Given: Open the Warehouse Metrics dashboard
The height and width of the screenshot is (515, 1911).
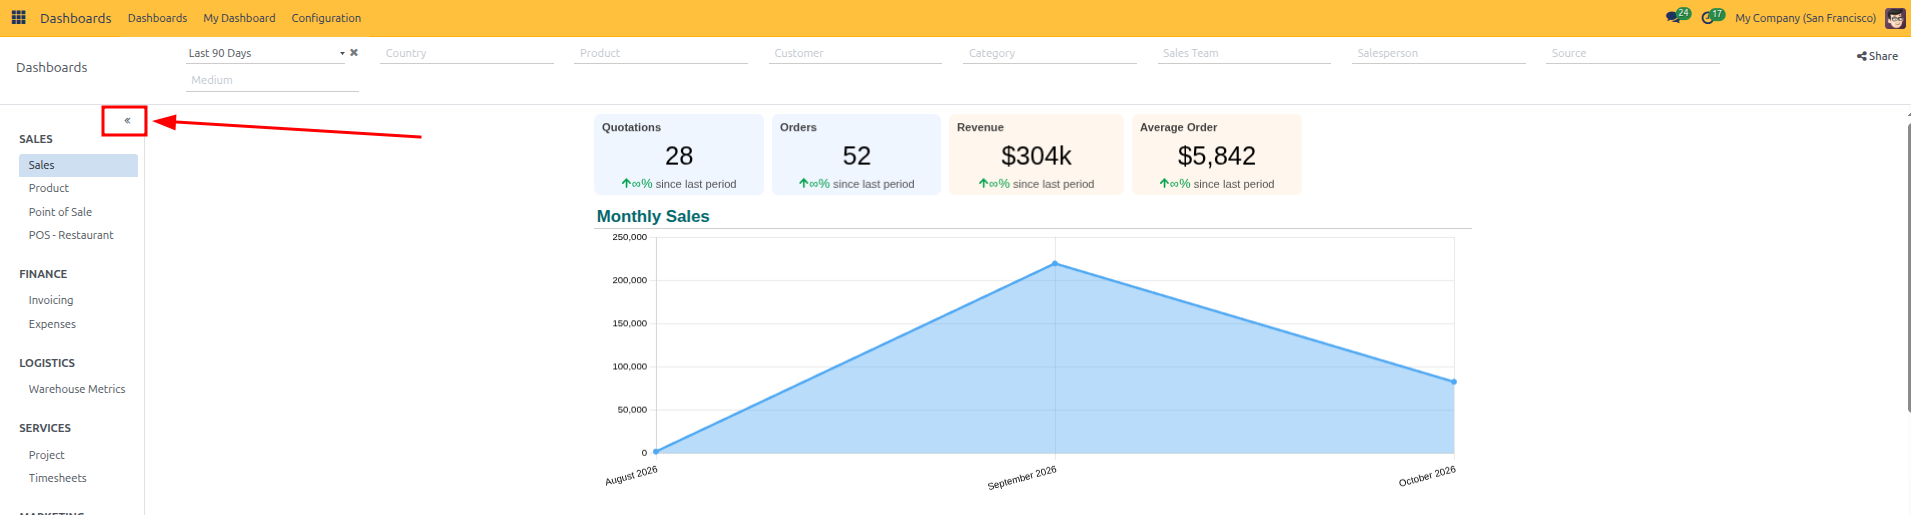Looking at the screenshot, I should 78,389.
